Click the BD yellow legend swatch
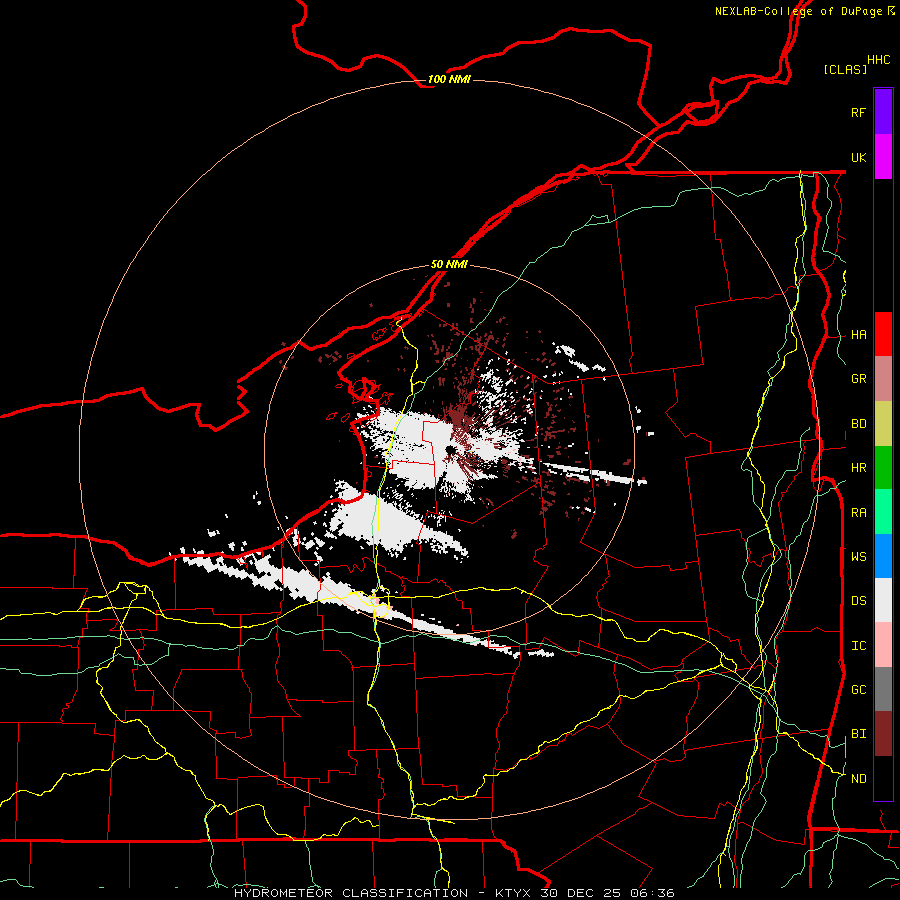Screen dimensions: 900x900 point(883,424)
